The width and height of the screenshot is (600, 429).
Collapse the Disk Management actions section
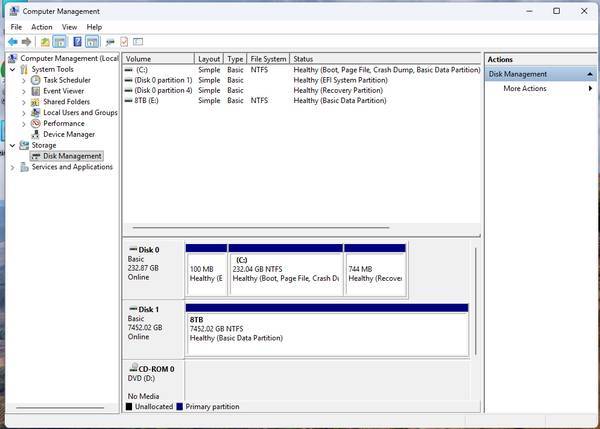(x=590, y=74)
